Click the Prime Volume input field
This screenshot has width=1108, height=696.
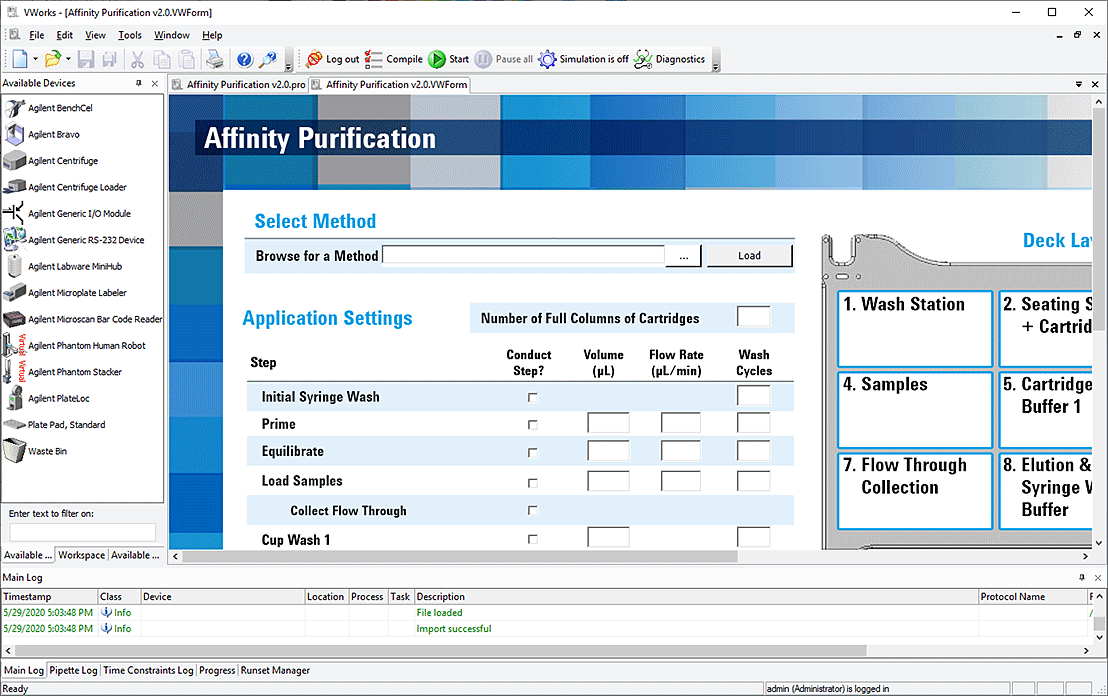tap(608, 423)
